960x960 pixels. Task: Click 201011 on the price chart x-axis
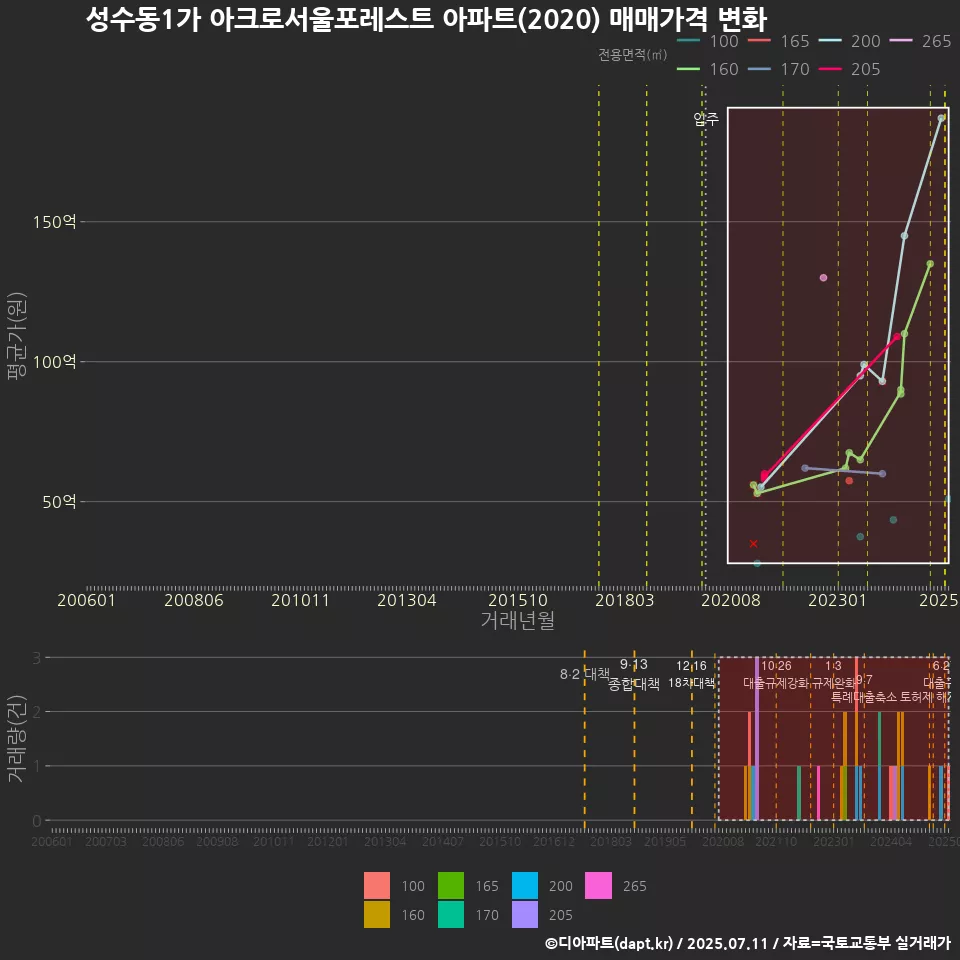pos(300,600)
